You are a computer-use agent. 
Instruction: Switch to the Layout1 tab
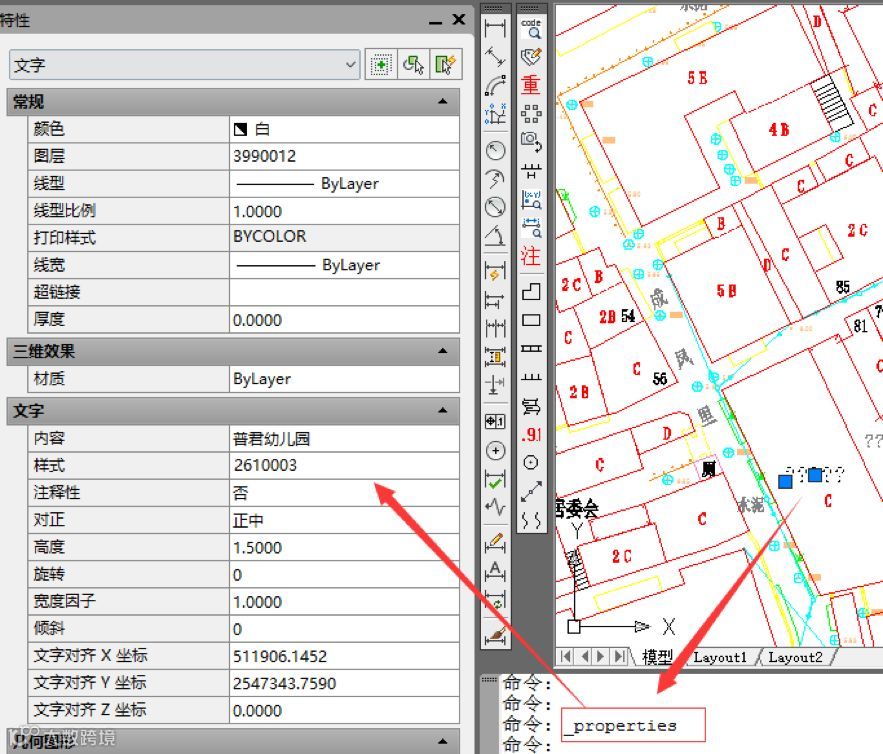720,657
